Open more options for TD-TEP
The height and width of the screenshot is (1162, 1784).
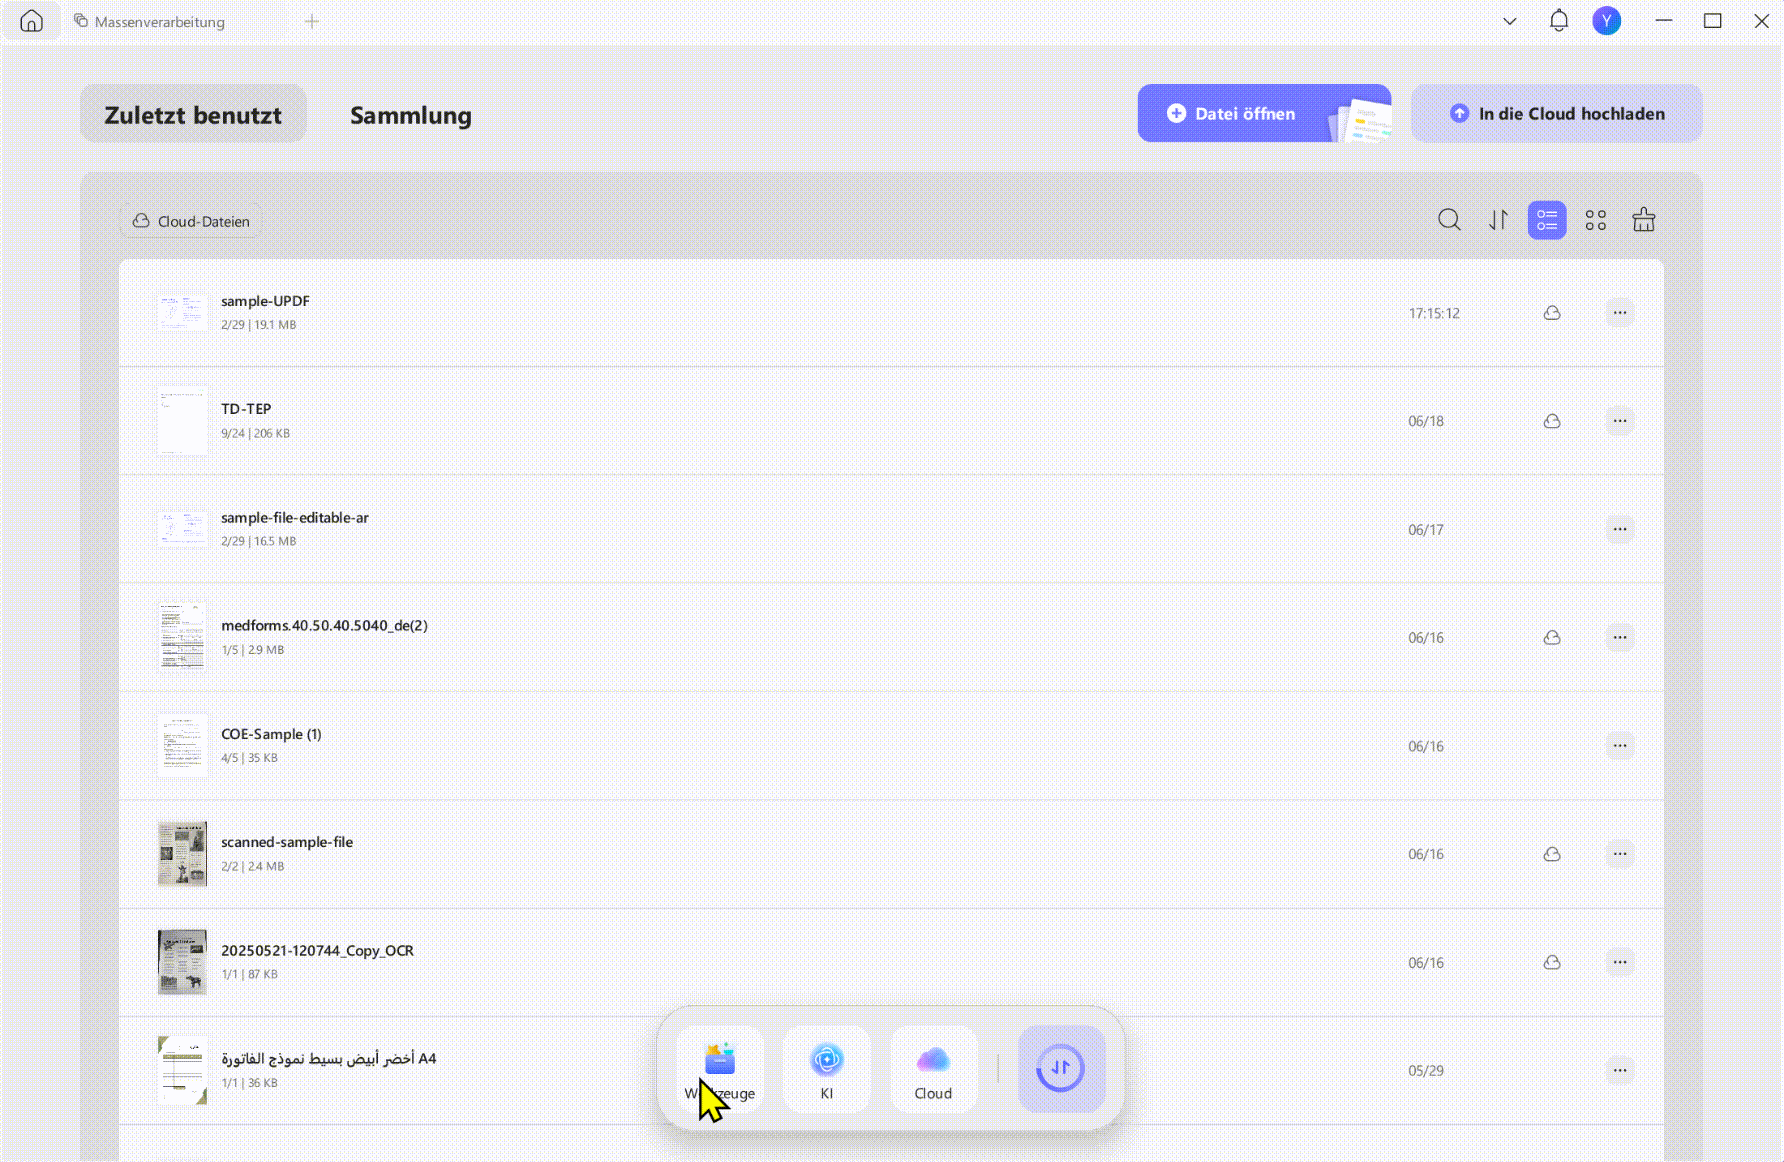pyautogui.click(x=1620, y=421)
